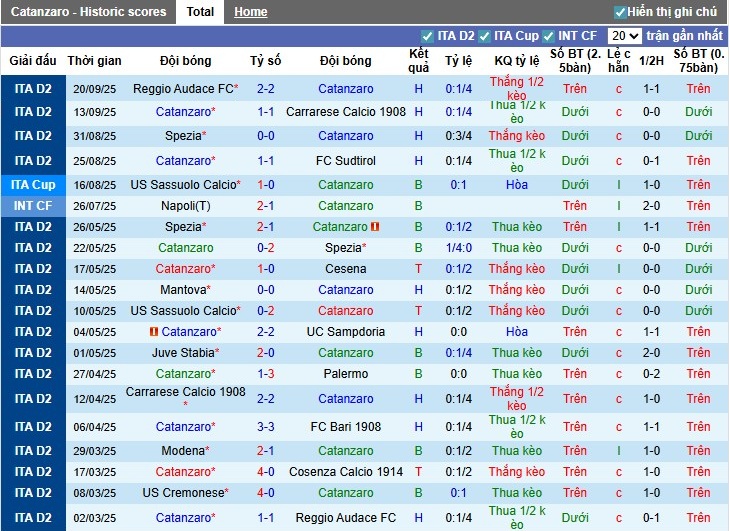
Task: Toggle the ITA Cup filter checkbox
Action: 484,36
